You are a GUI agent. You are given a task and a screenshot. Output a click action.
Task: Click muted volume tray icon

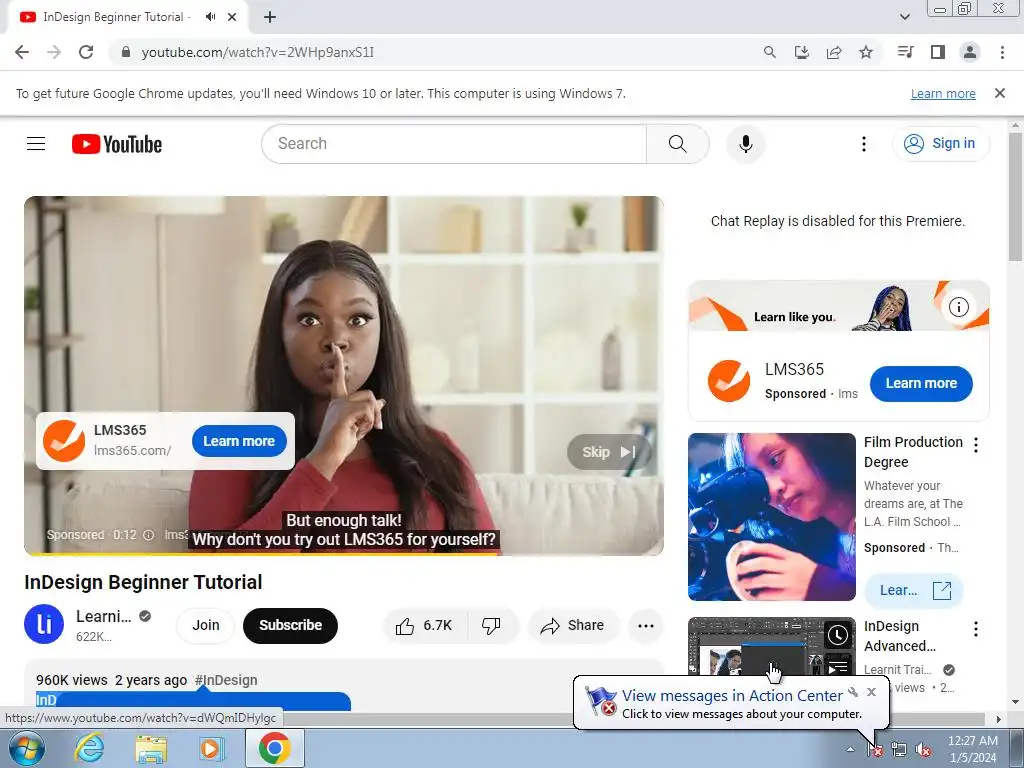click(x=923, y=750)
